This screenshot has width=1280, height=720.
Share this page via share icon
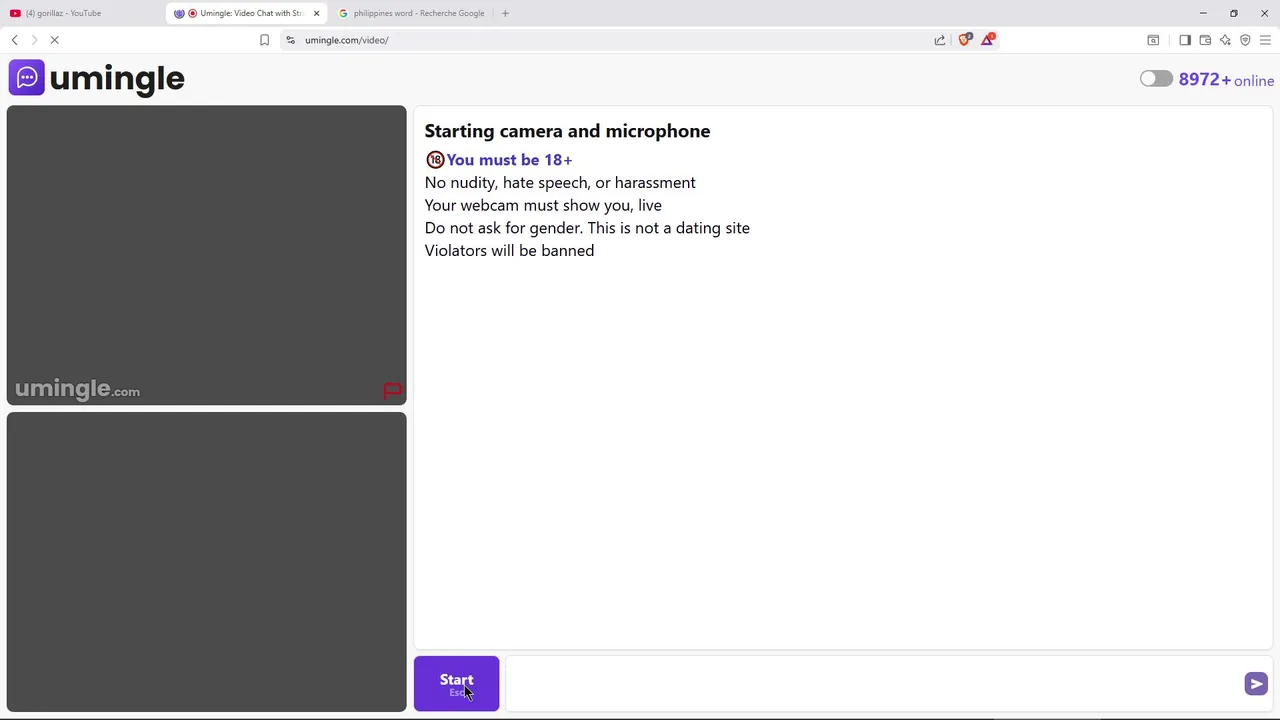pyautogui.click(x=940, y=40)
